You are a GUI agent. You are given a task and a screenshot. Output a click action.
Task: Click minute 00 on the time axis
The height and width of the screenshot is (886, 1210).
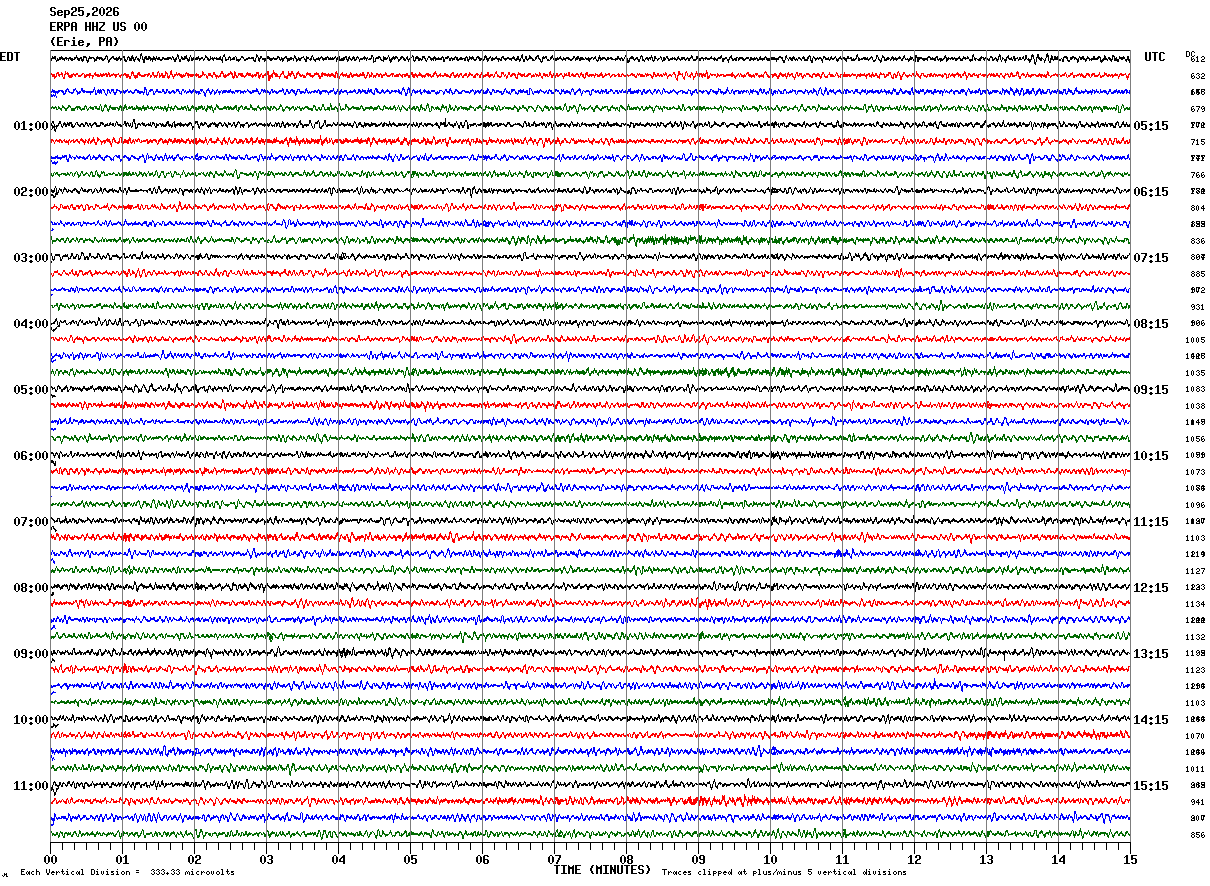[50, 859]
